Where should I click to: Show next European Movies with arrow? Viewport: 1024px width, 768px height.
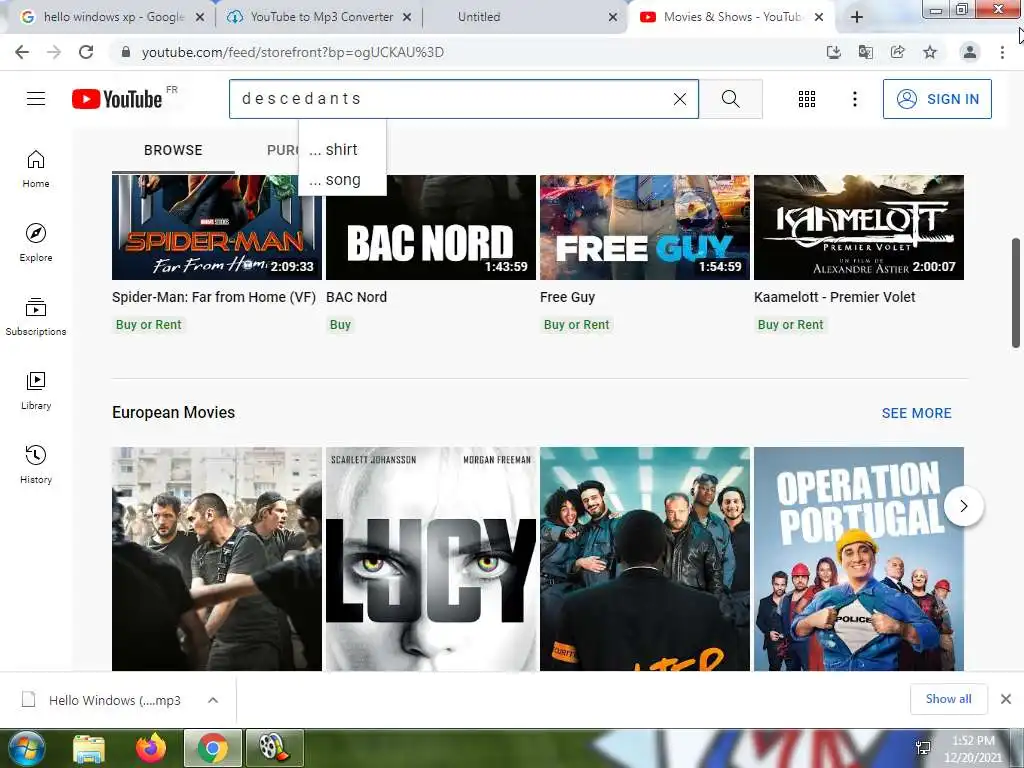(x=963, y=506)
